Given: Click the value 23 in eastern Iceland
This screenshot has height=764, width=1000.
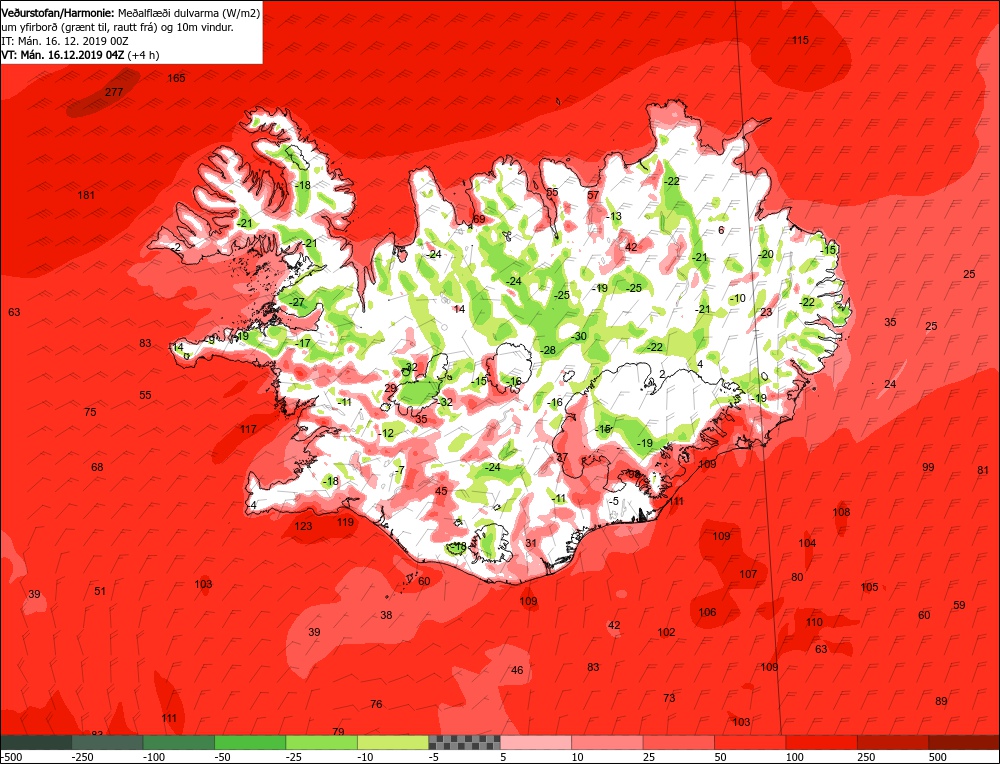Looking at the screenshot, I should (766, 312).
